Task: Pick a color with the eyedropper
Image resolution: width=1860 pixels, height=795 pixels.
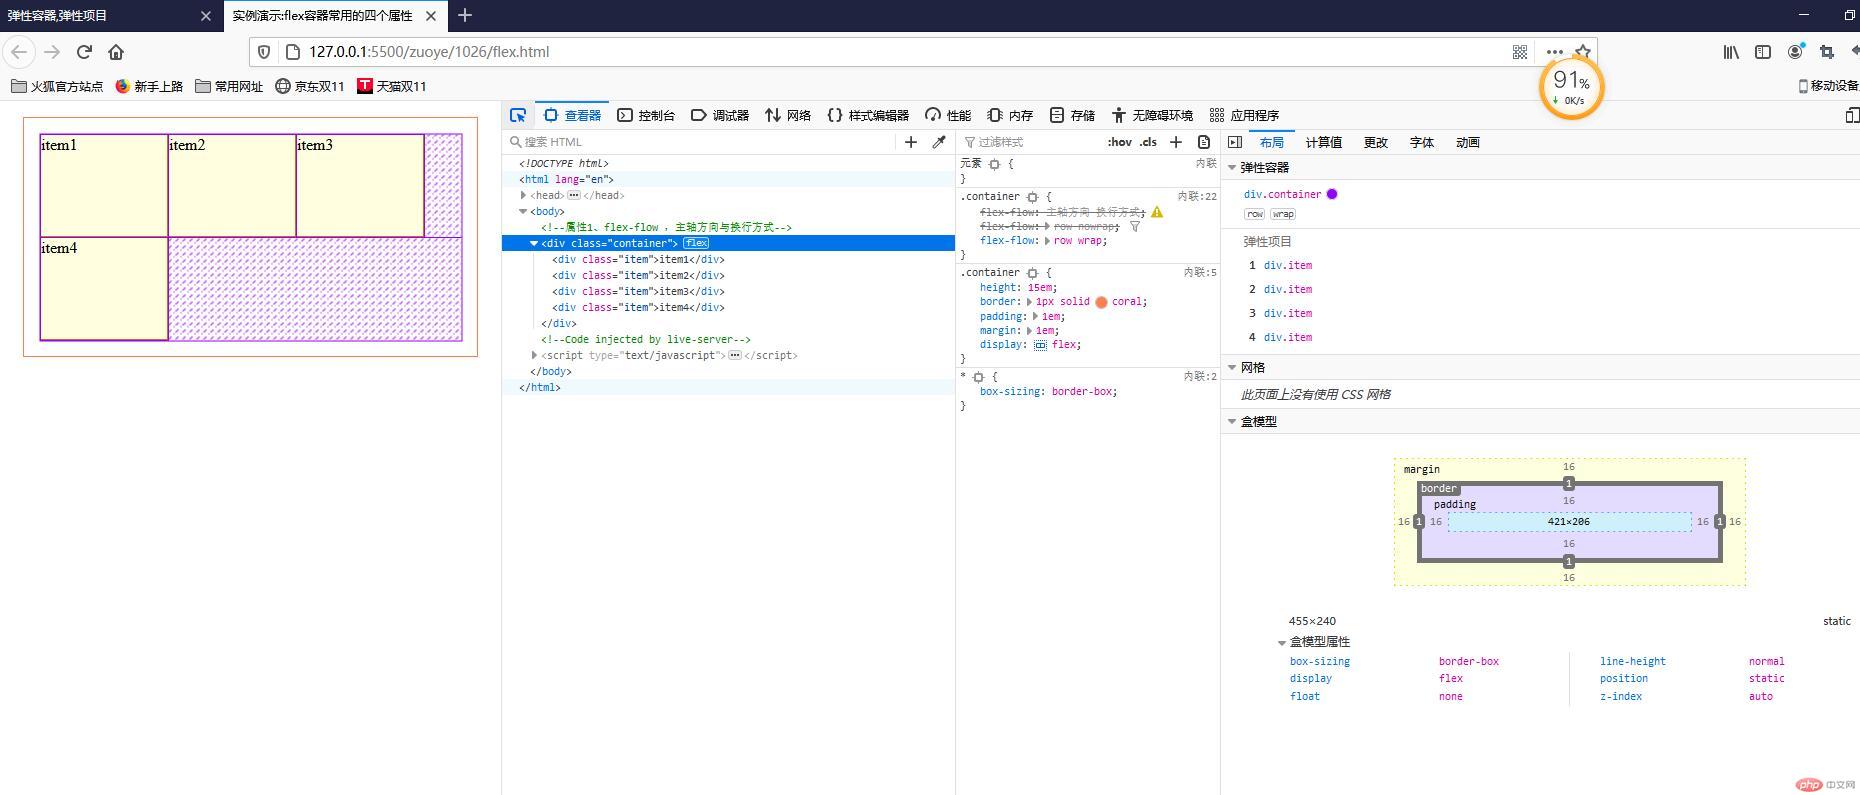Action: (x=939, y=142)
